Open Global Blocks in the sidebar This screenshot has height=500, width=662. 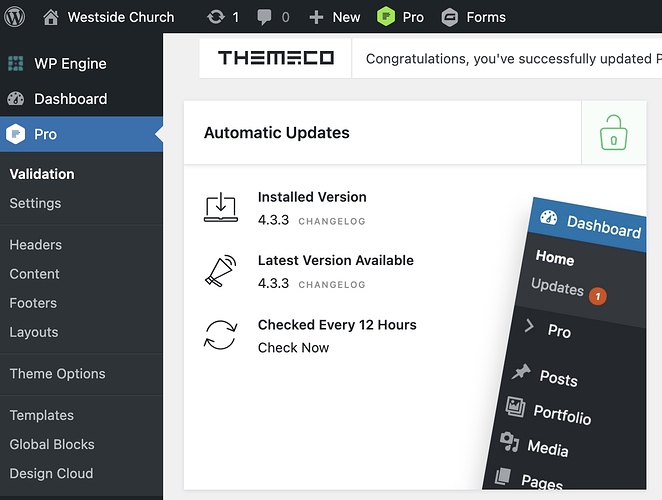click(52, 444)
